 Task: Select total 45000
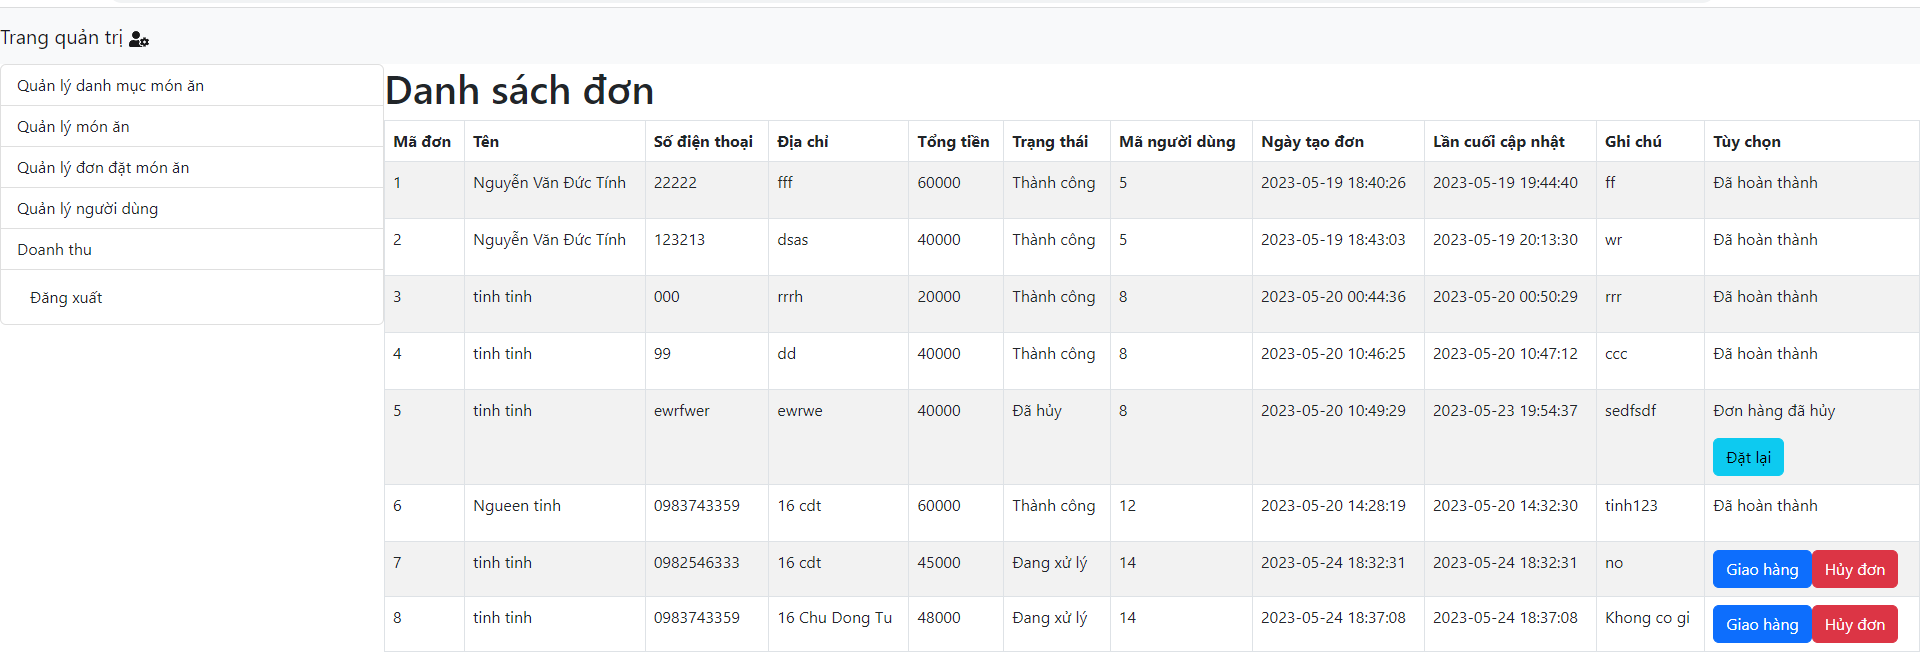(939, 563)
